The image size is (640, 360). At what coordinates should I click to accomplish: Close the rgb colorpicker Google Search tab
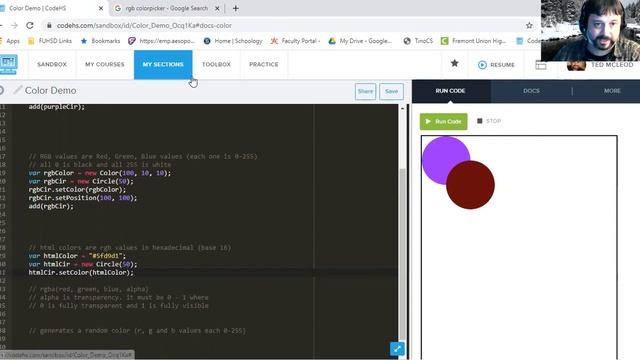coord(217,8)
